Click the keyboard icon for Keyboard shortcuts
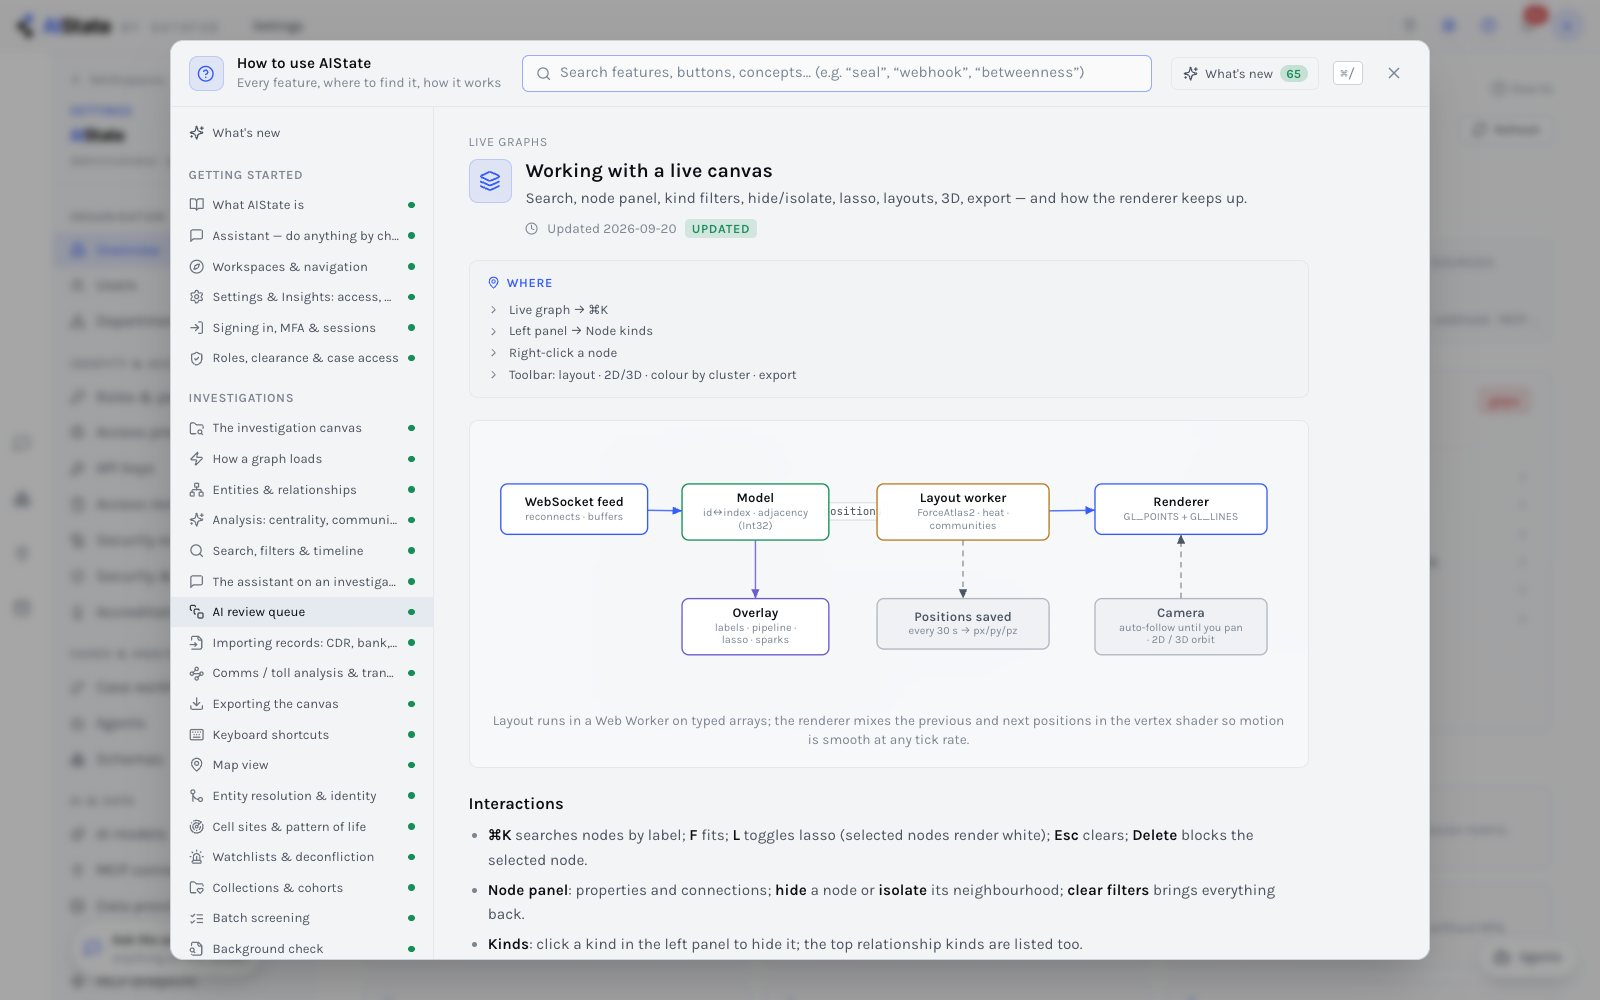This screenshot has width=1600, height=1000. [x=197, y=735]
